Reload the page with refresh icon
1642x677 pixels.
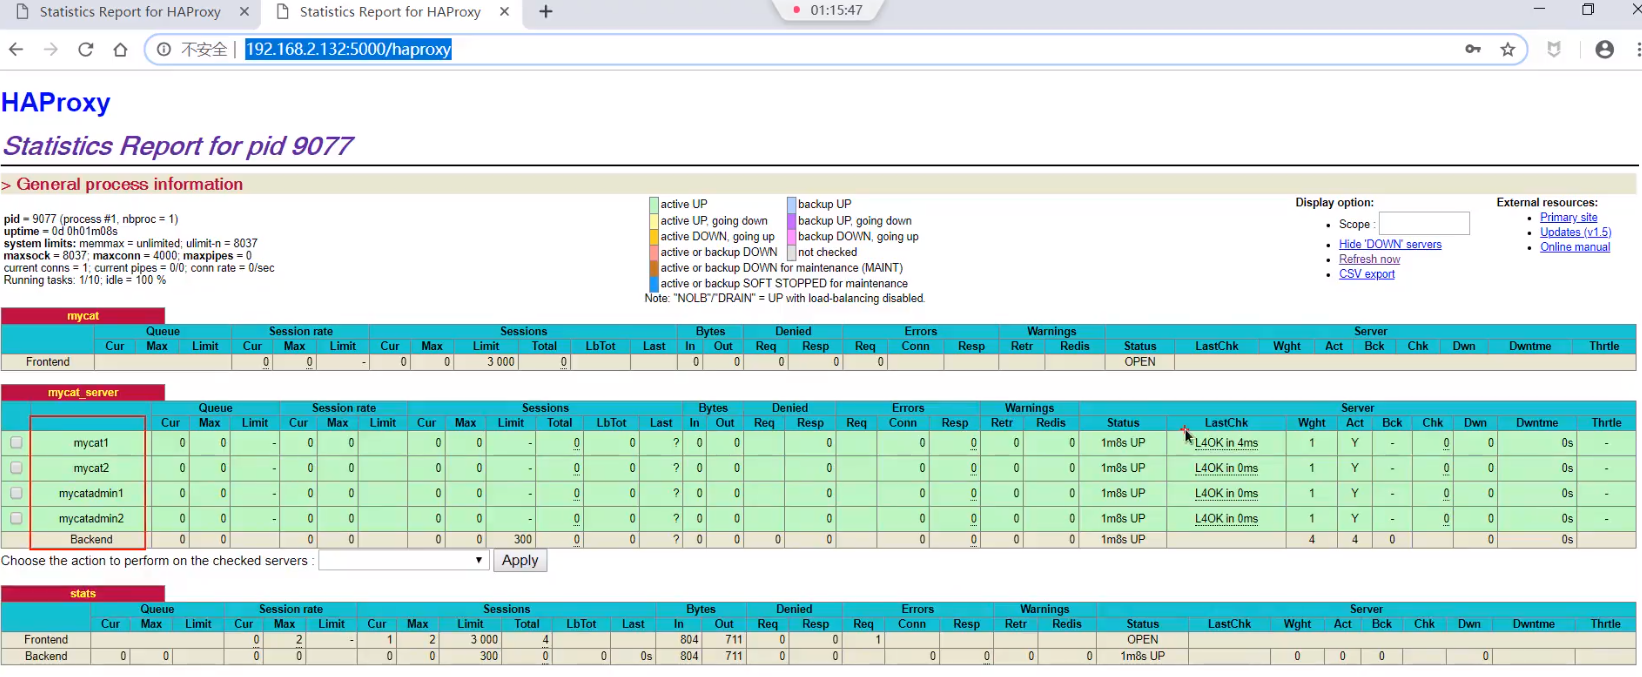86,50
